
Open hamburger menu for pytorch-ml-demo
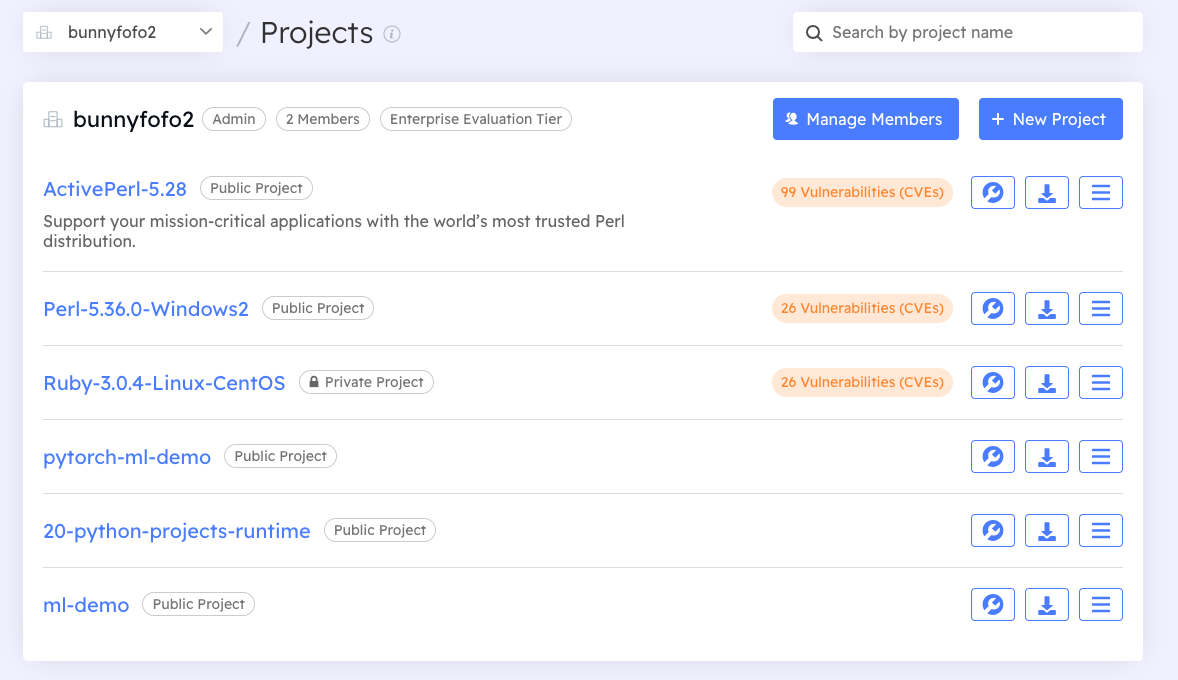[x=1100, y=456]
